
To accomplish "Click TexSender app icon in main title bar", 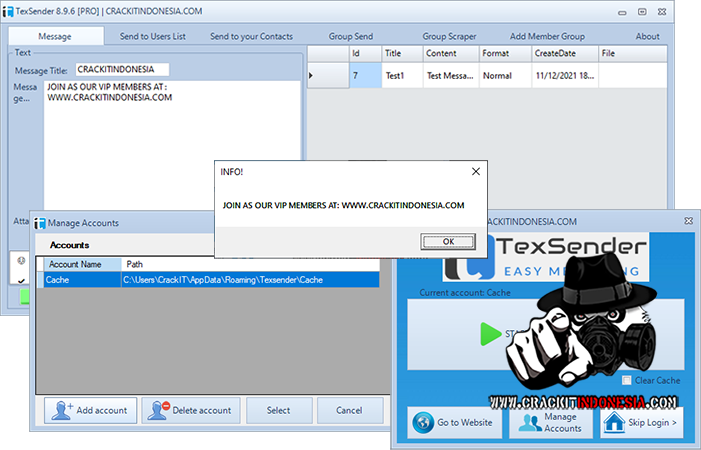I will click(x=8, y=10).
